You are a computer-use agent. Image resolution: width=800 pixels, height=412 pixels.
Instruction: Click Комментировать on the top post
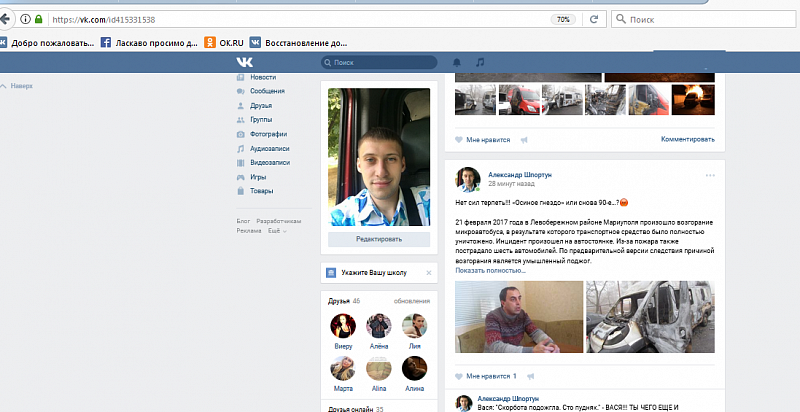(688, 139)
